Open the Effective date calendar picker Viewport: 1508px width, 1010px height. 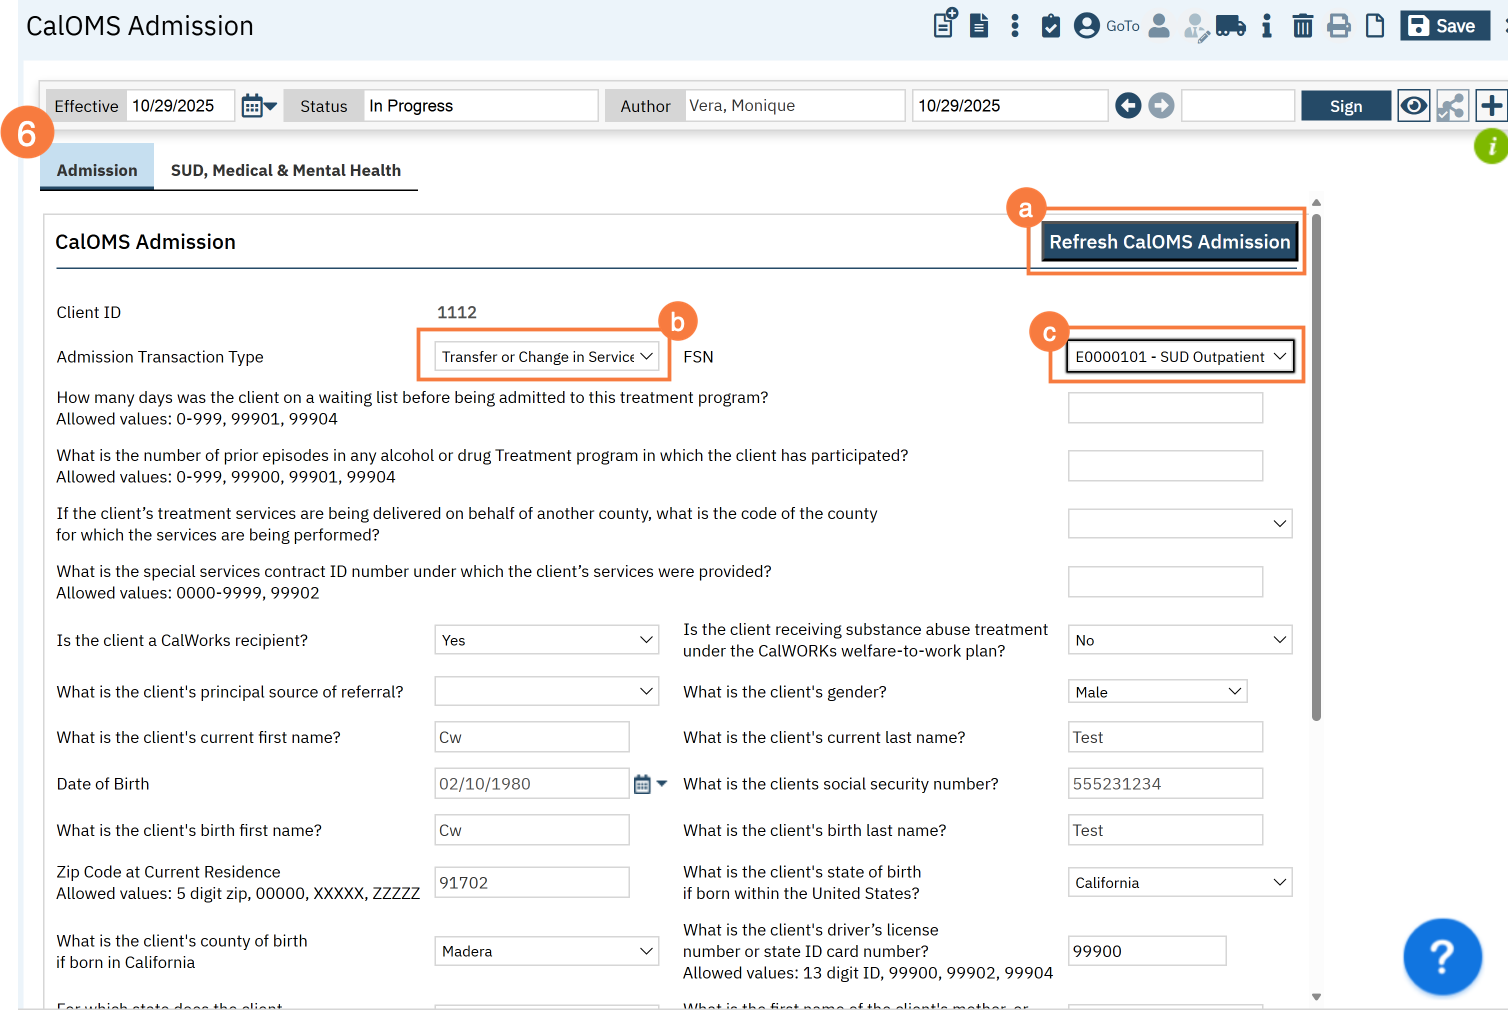pos(258,105)
